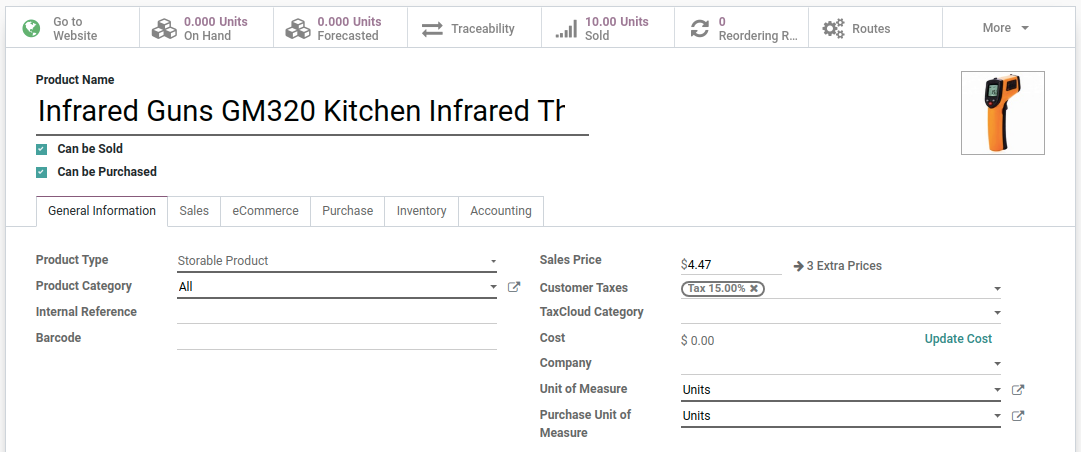Remove the Tax 15.00% tag
The width and height of the screenshot is (1081, 452).
click(x=754, y=288)
